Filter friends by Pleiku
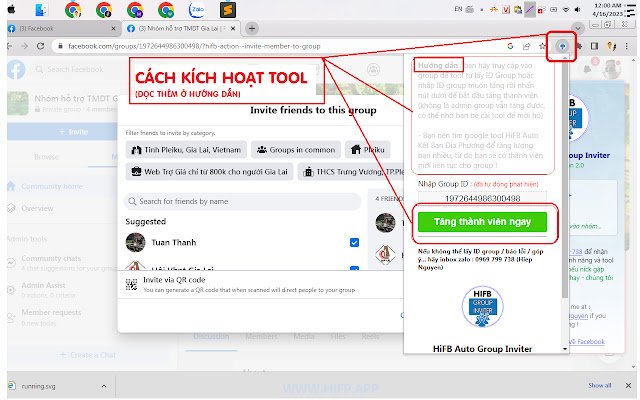 tap(368, 150)
